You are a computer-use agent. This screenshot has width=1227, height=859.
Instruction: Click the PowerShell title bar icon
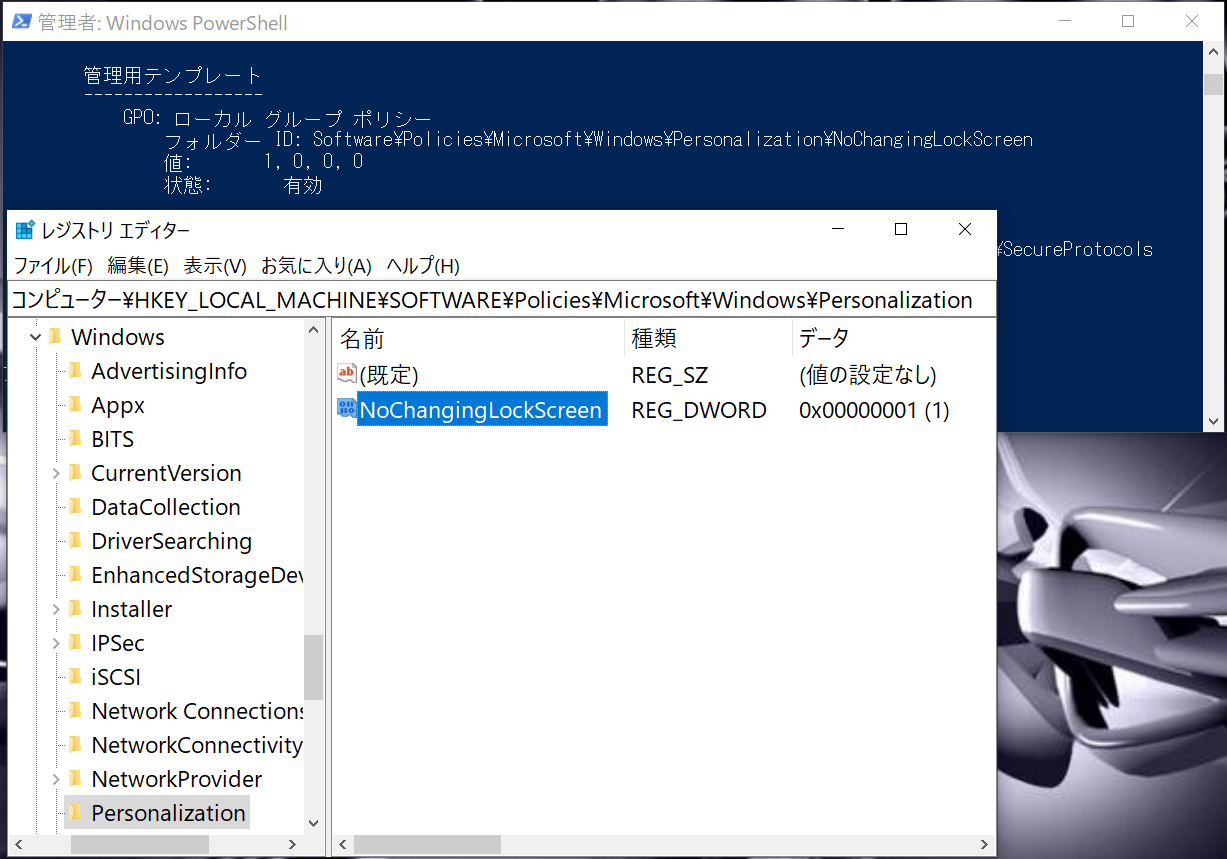(20, 22)
